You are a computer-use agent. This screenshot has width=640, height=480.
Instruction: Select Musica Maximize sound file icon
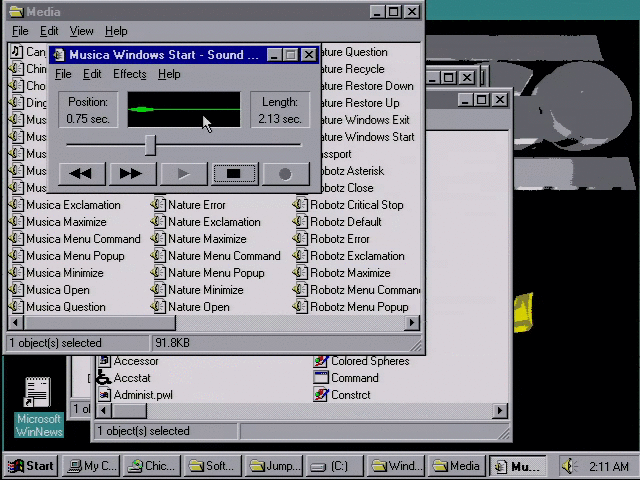16,222
